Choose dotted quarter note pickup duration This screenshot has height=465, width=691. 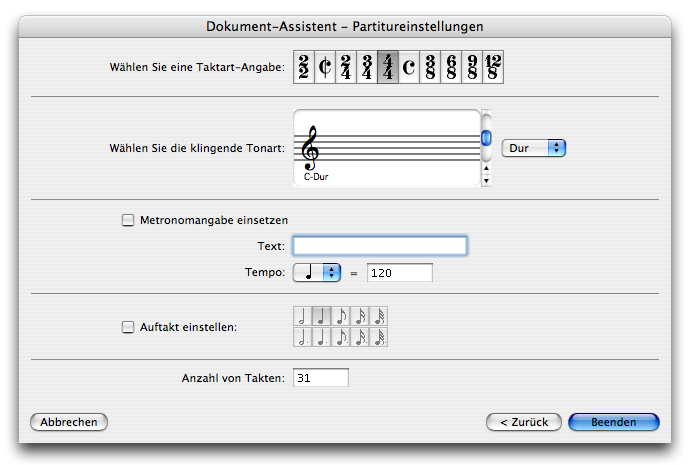click(321, 338)
